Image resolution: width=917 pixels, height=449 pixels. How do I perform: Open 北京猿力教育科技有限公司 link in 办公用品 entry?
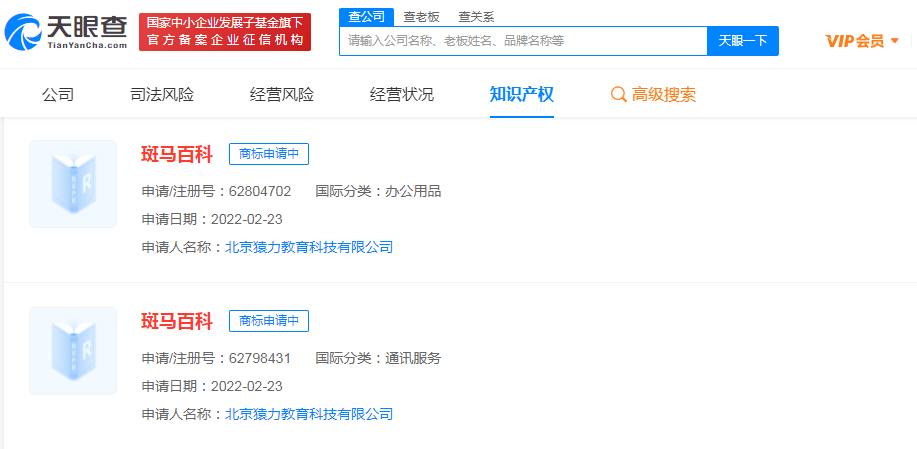pyautogui.click(x=309, y=247)
